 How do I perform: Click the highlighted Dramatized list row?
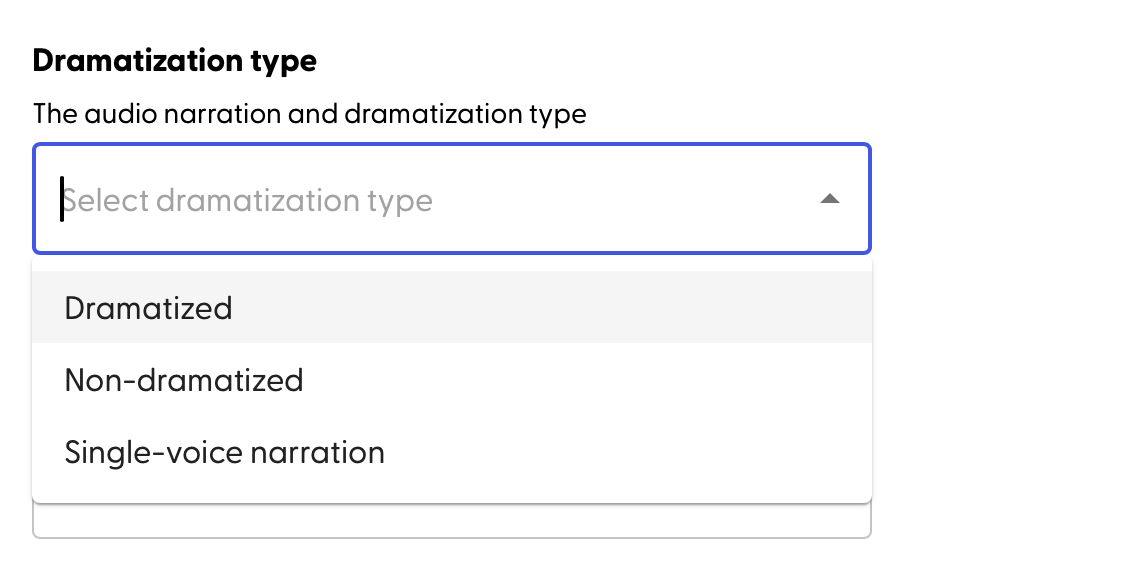click(x=451, y=307)
